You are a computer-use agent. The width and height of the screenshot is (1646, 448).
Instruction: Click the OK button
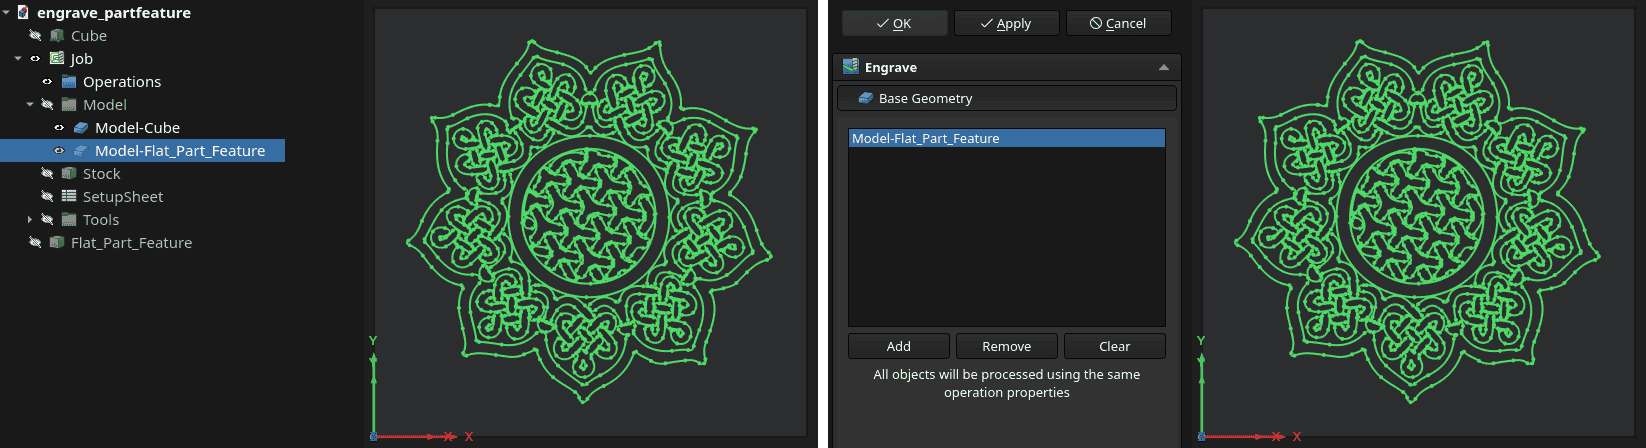pos(894,23)
